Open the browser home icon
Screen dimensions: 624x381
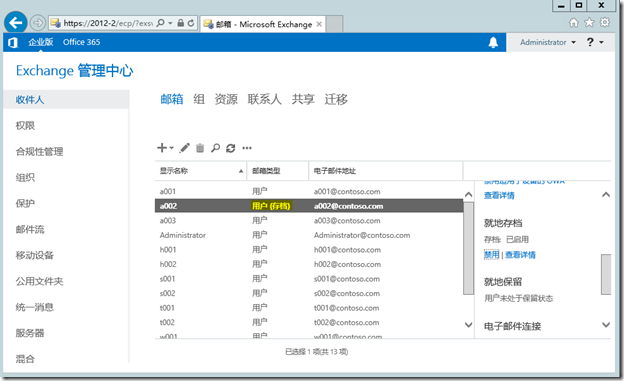[x=573, y=23]
